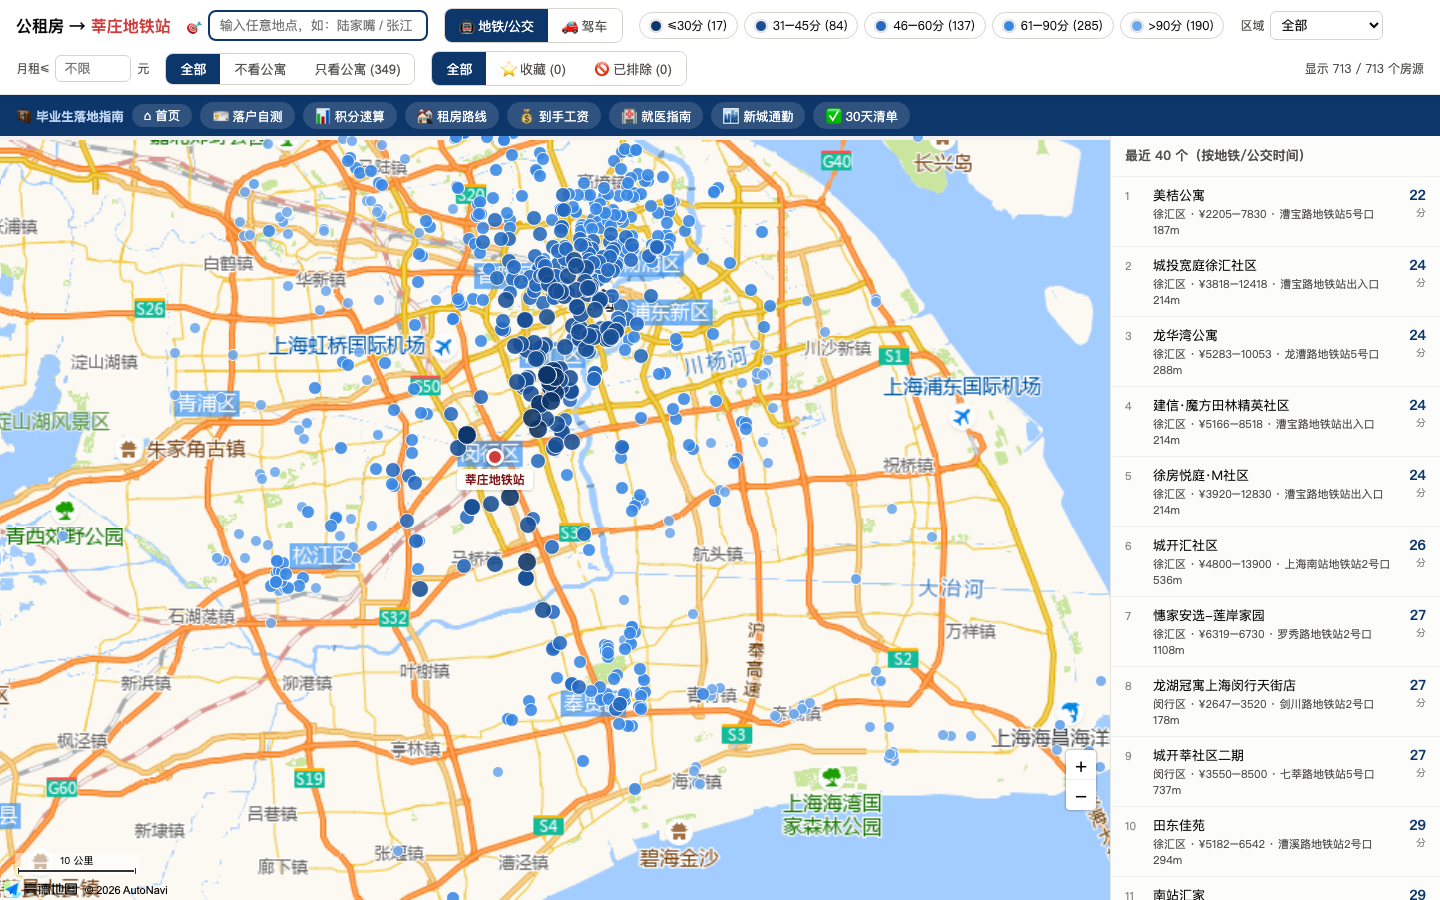
Task: Click the S32 highway shield
Action: 394,618
